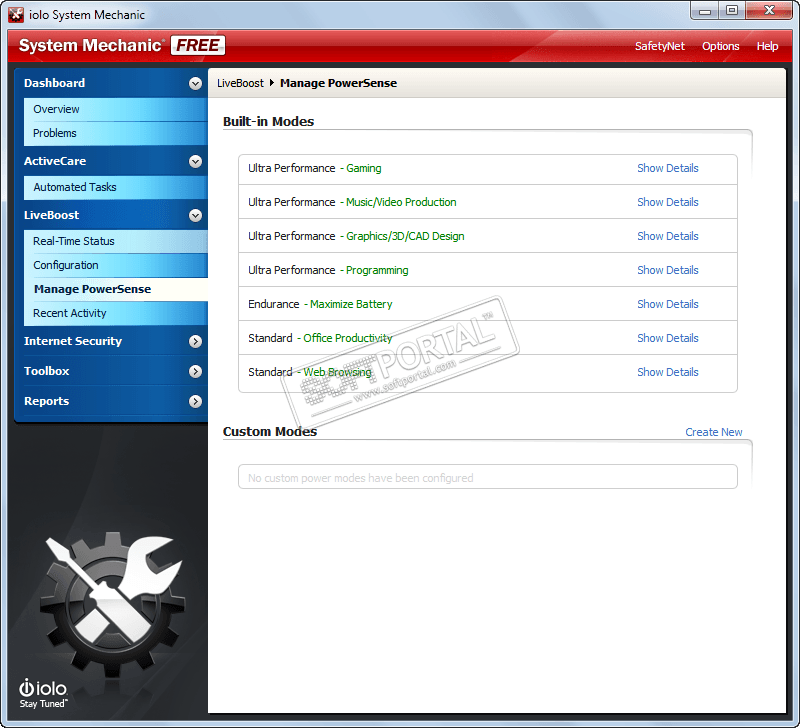
Task: Maximize the System Mechanic window
Action: 732,11
